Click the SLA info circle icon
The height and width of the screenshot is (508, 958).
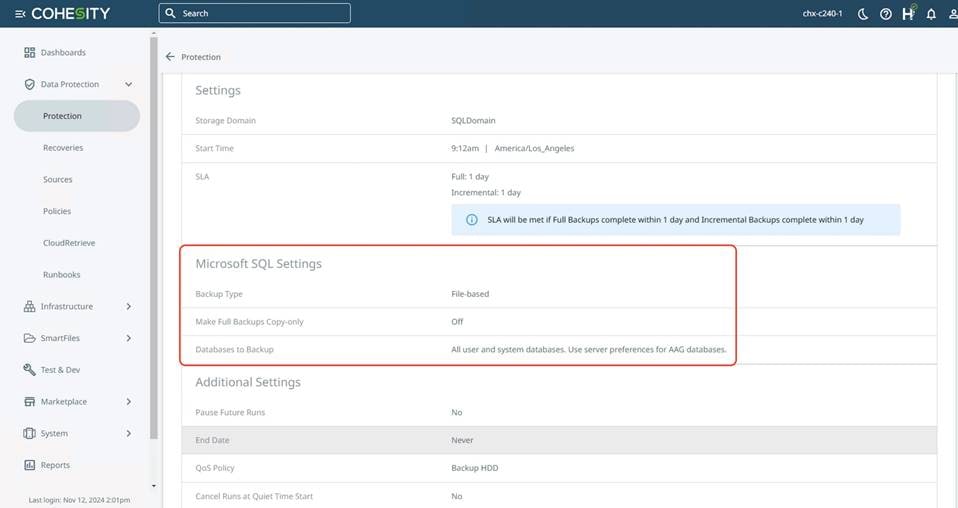coord(472,220)
